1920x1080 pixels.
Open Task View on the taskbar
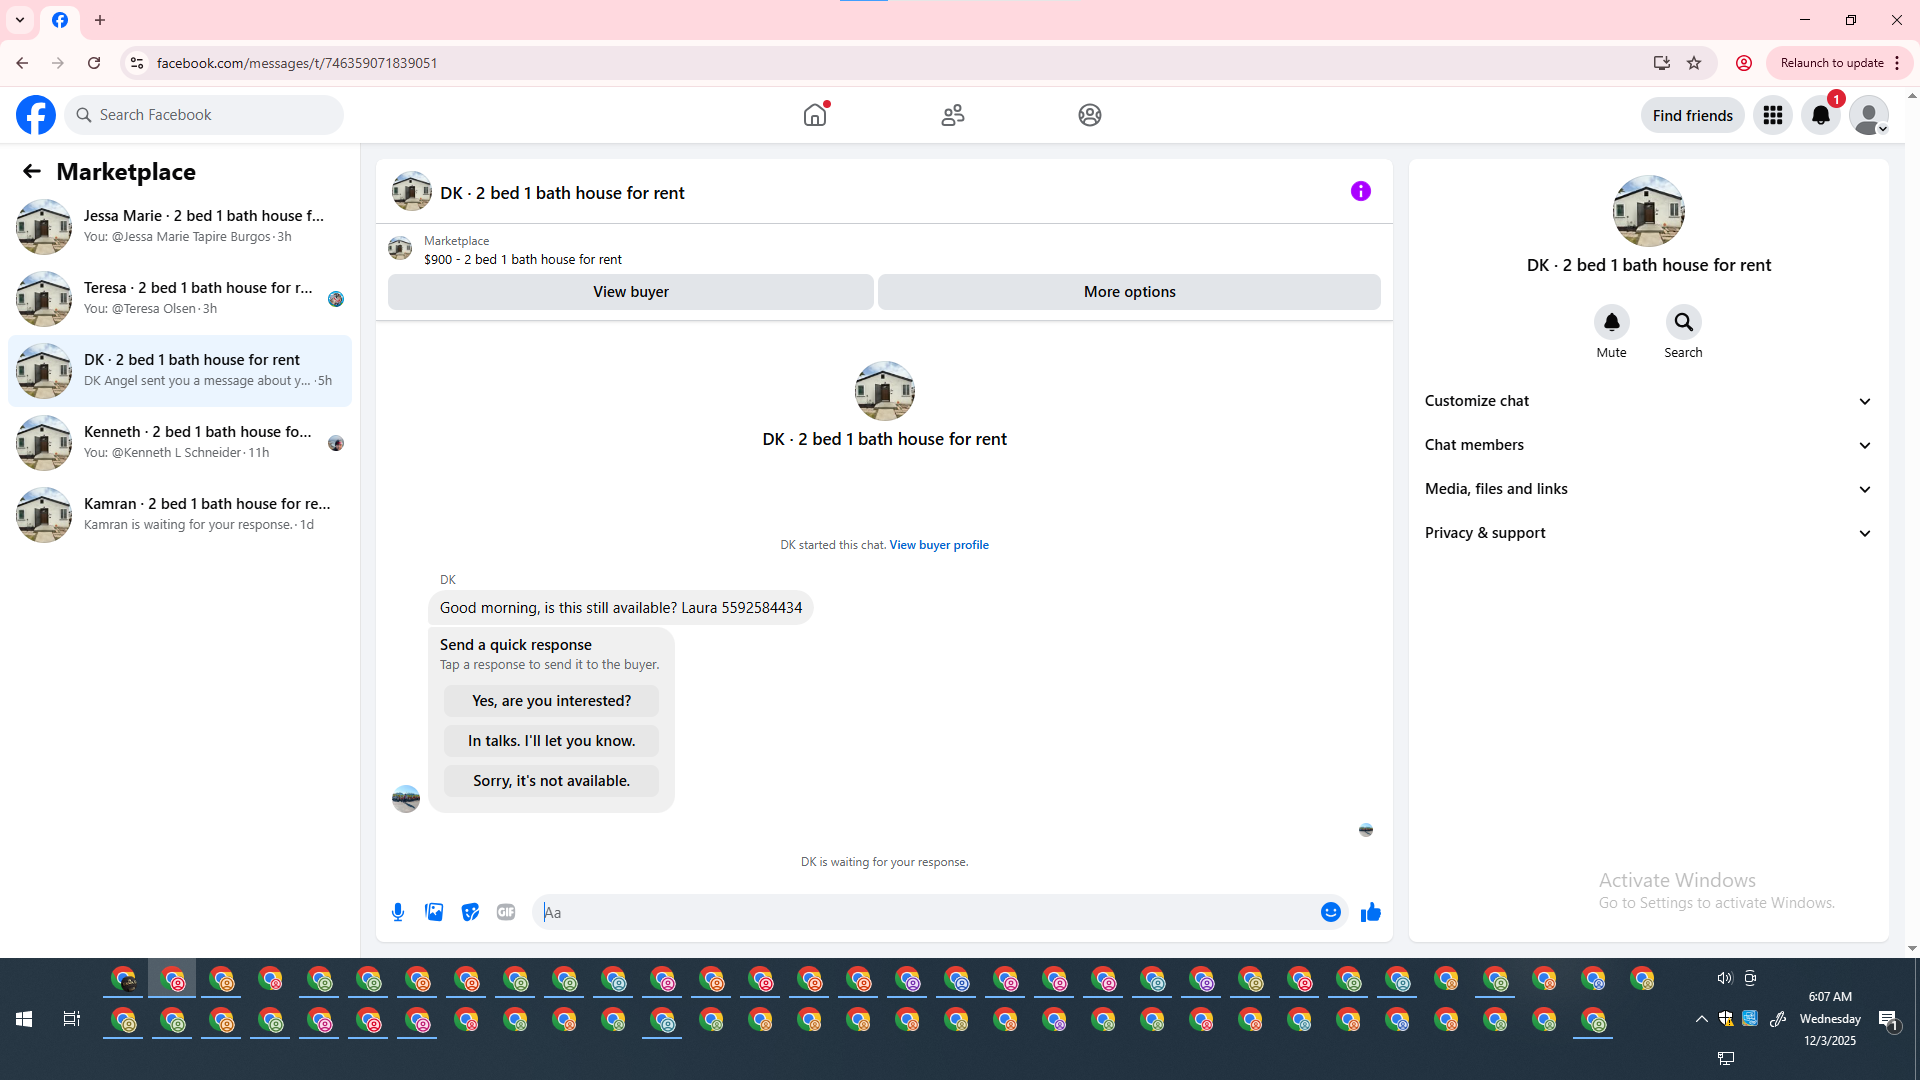[72, 1019]
